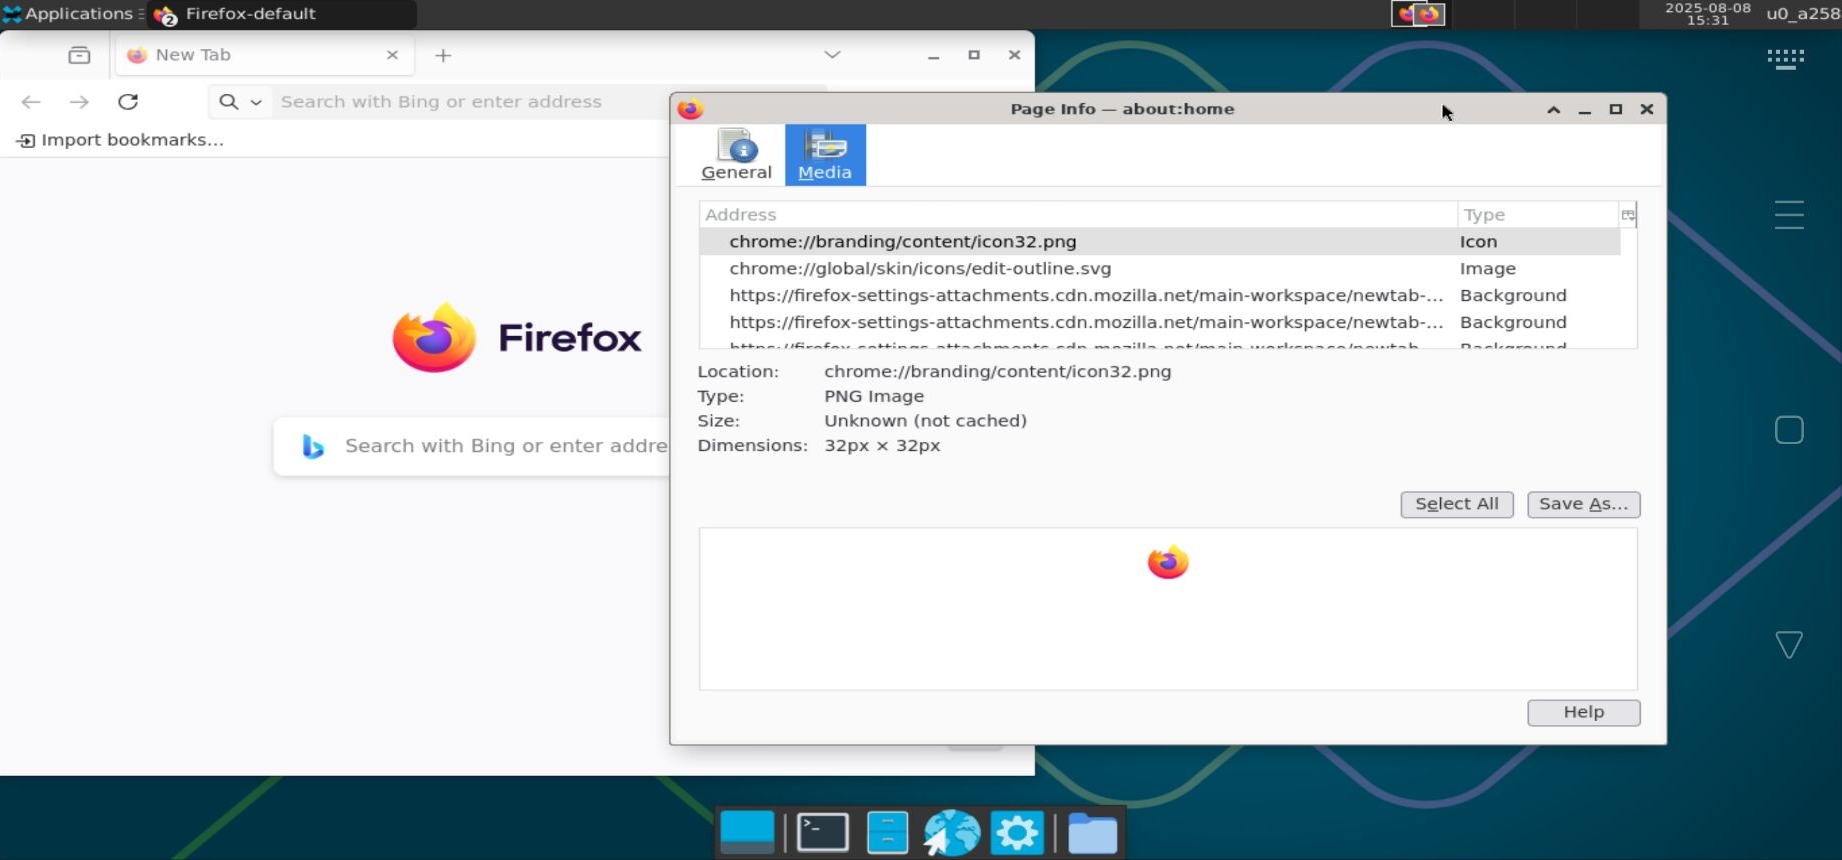Viewport: 1842px width, 860px height.
Task: Open the column picker icon in media list
Action: tap(1628, 214)
